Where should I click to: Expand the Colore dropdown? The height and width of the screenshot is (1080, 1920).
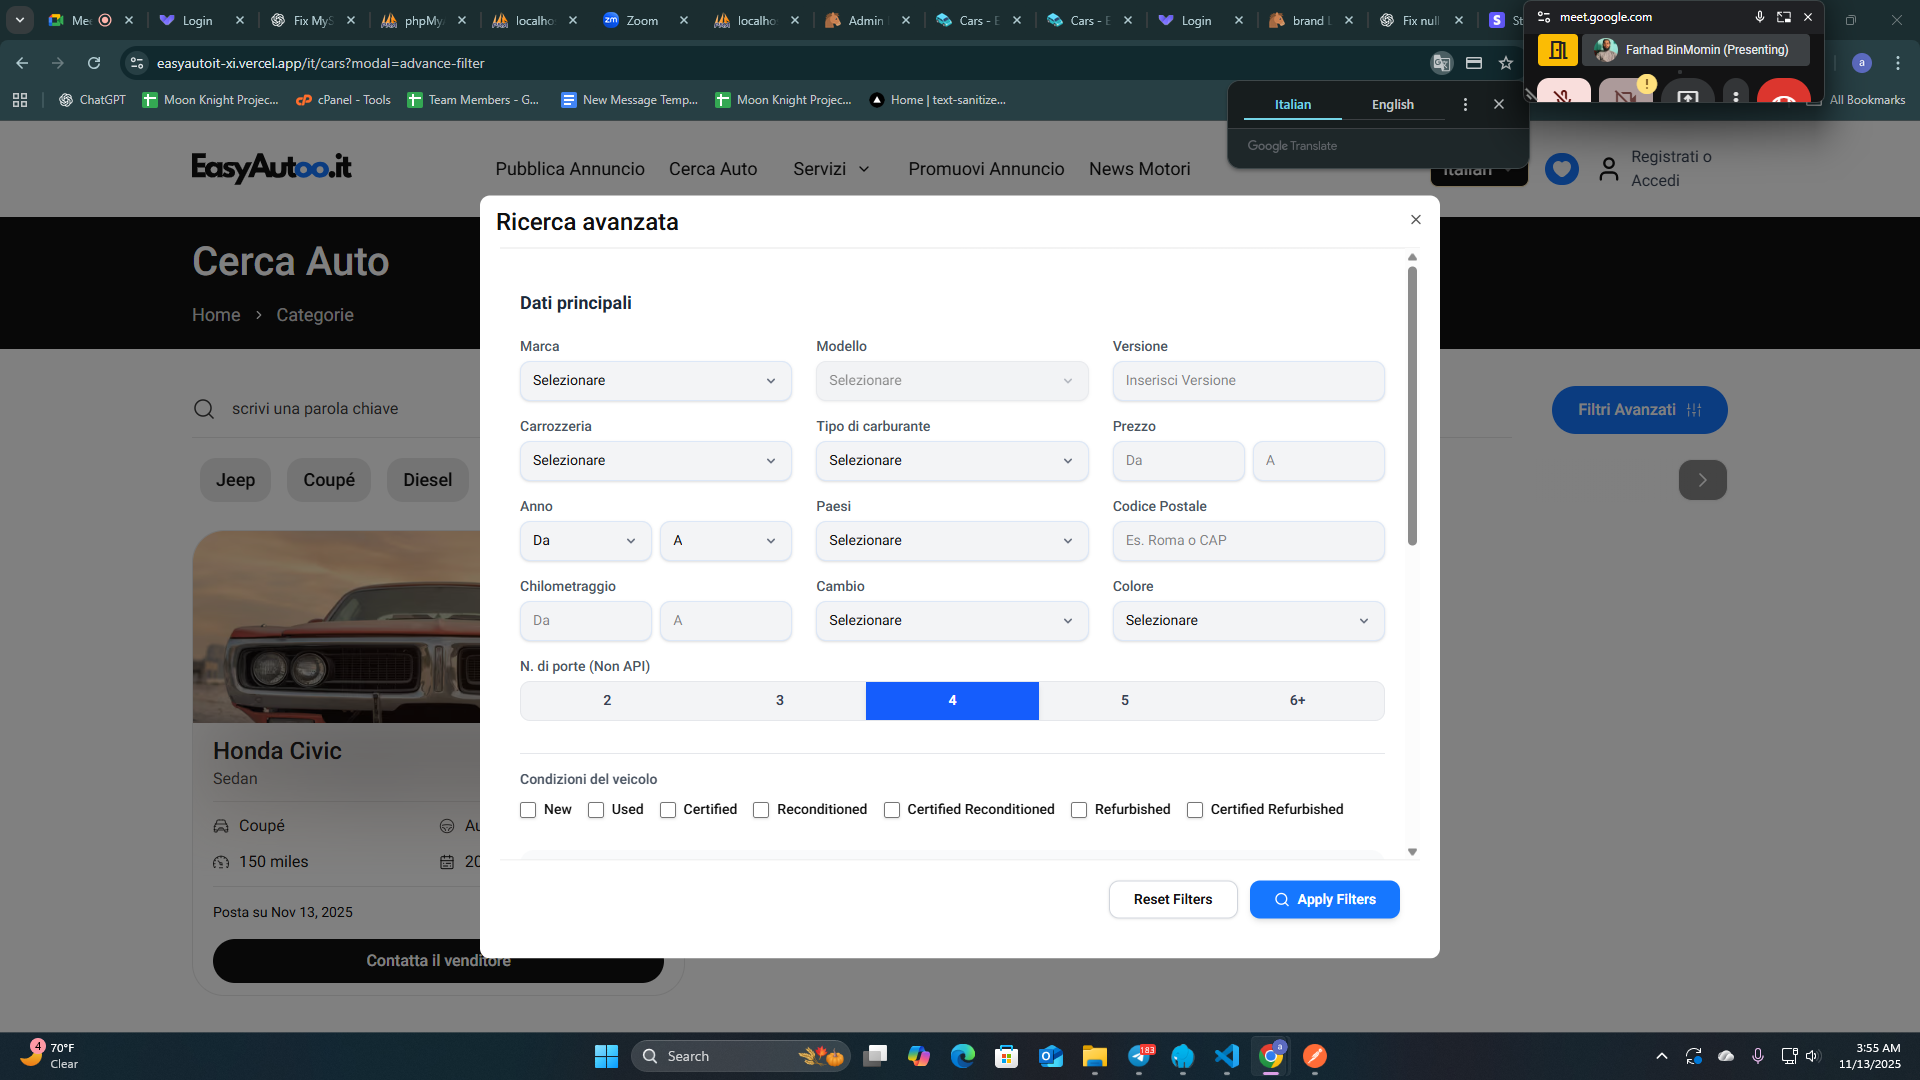point(1248,621)
